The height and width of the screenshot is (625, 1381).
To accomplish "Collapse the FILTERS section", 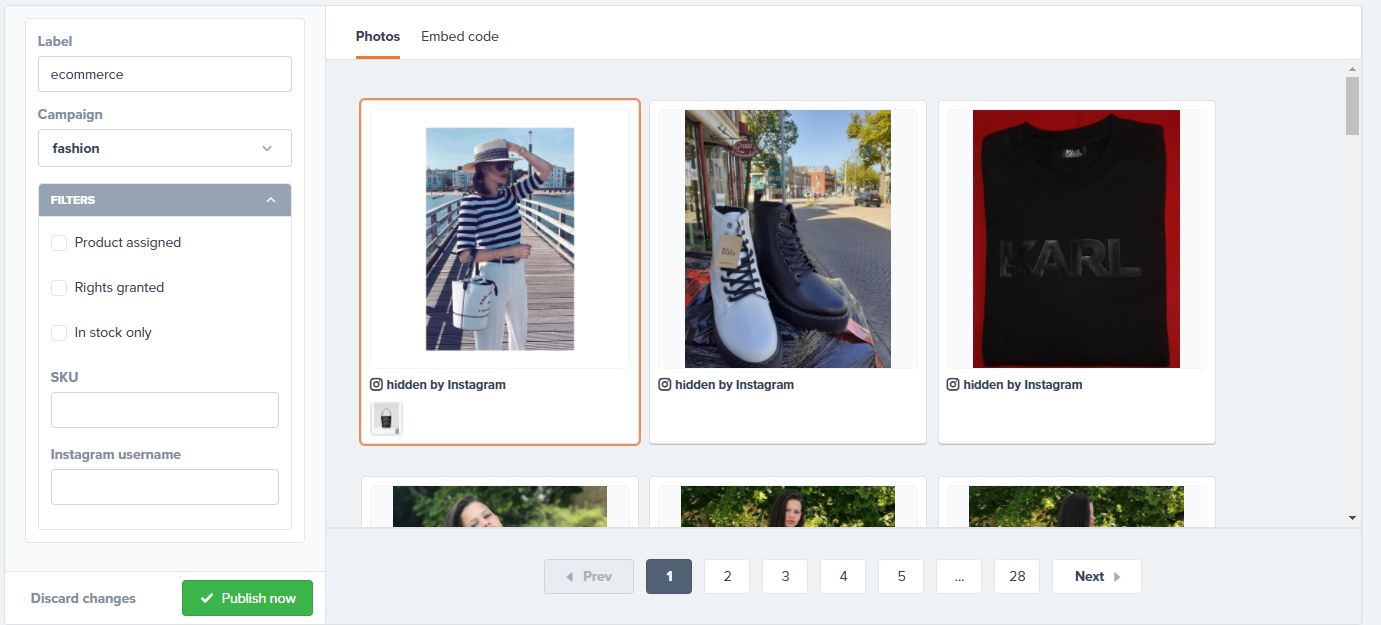I will 271,200.
